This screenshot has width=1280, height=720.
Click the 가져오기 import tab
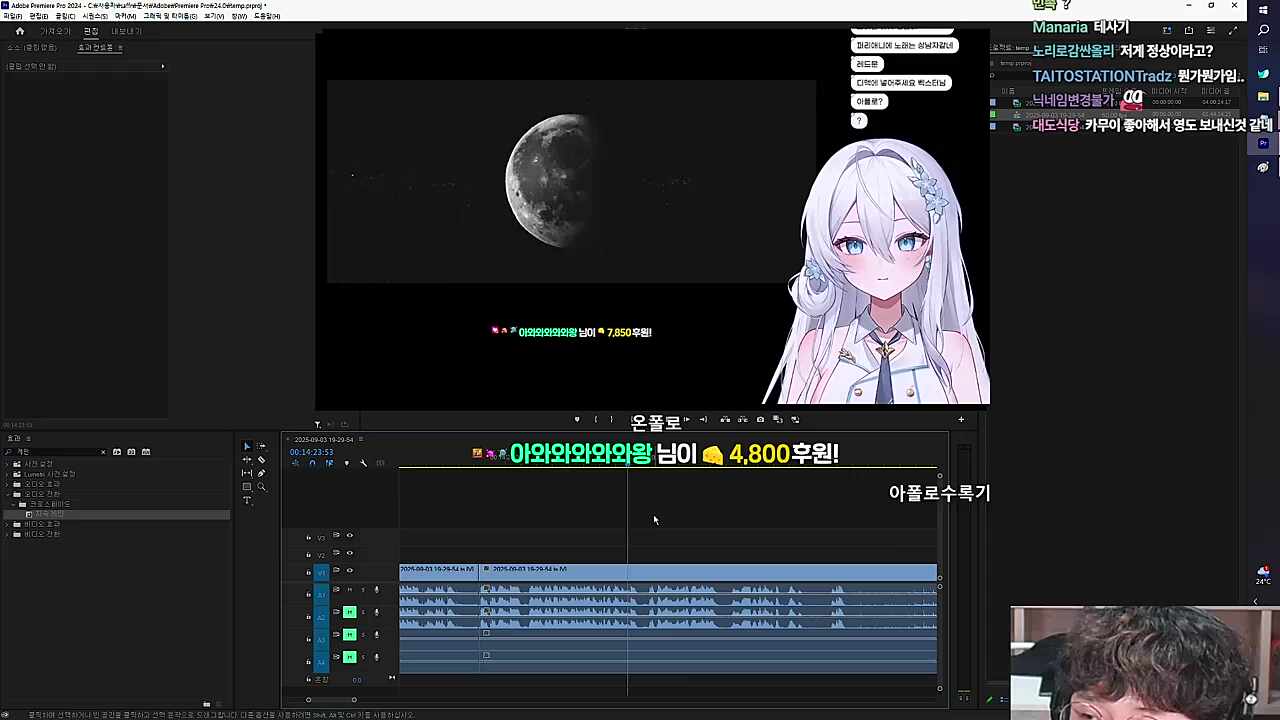55,31
